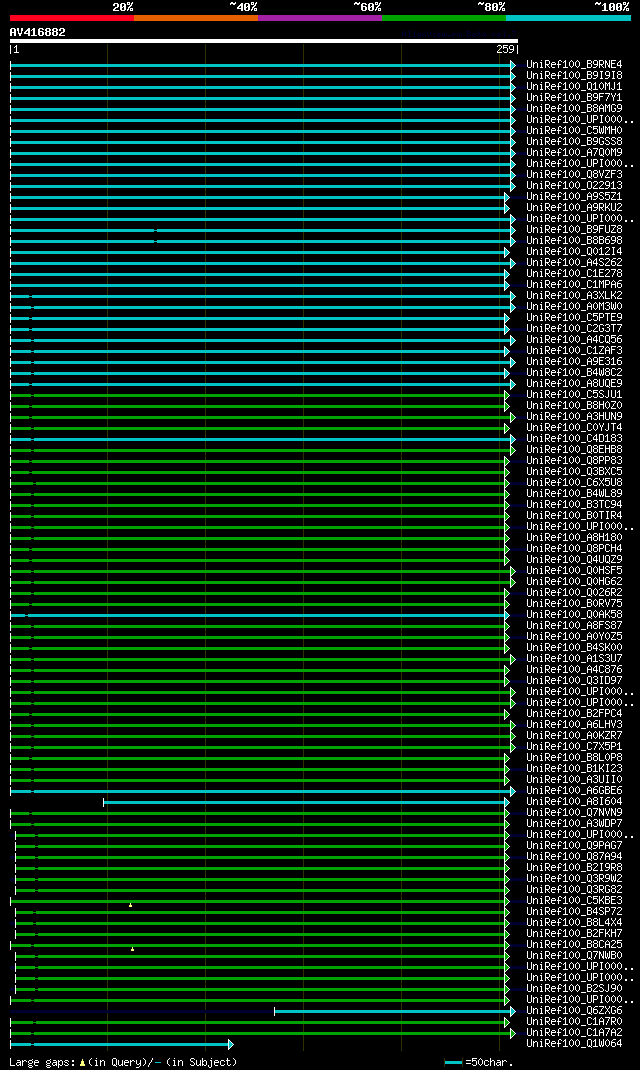Click label UniRef100_A9E316

point(574,362)
